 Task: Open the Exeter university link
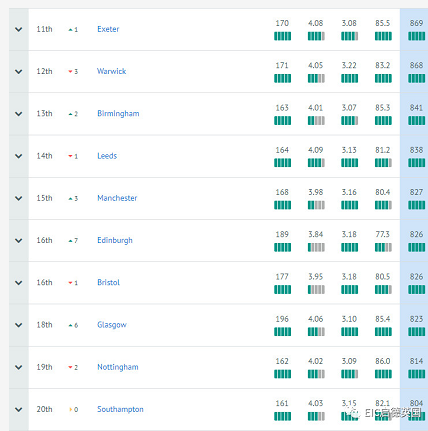pos(108,29)
